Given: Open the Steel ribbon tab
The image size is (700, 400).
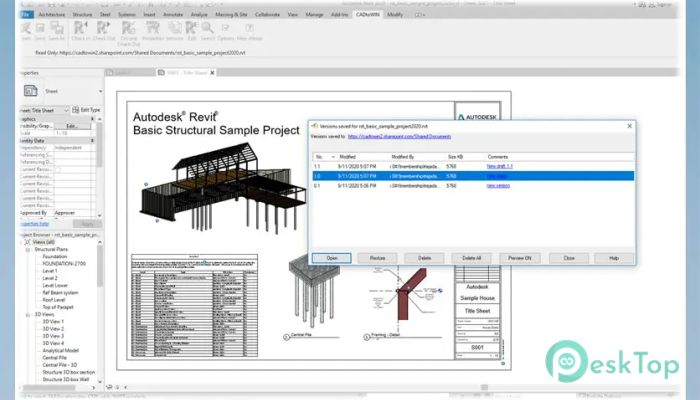Looking at the screenshot, I should (105, 14).
